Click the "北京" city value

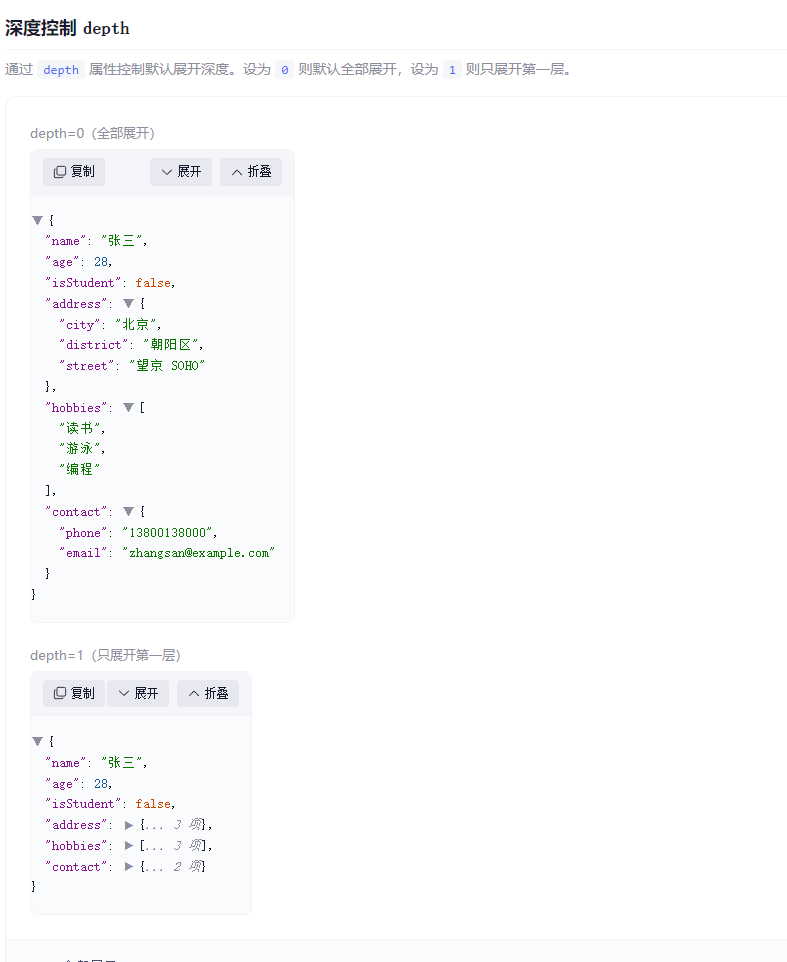tap(136, 325)
